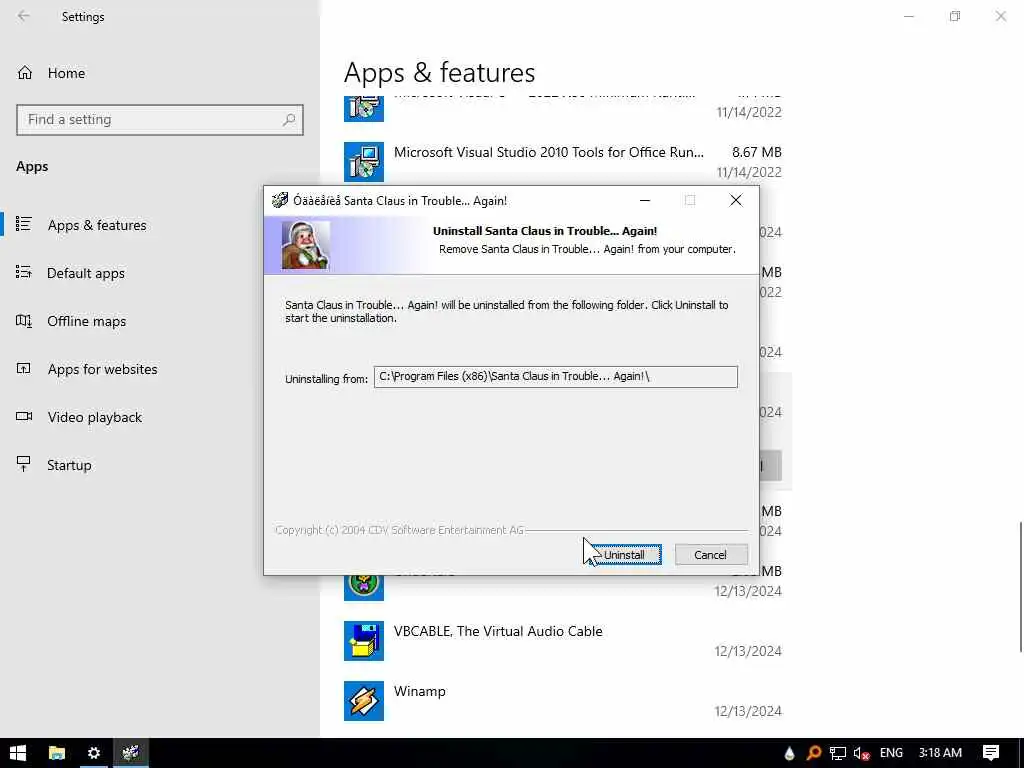Click the Apps & features list icon
Image resolution: width=1024 pixels, height=768 pixels.
[24, 224]
